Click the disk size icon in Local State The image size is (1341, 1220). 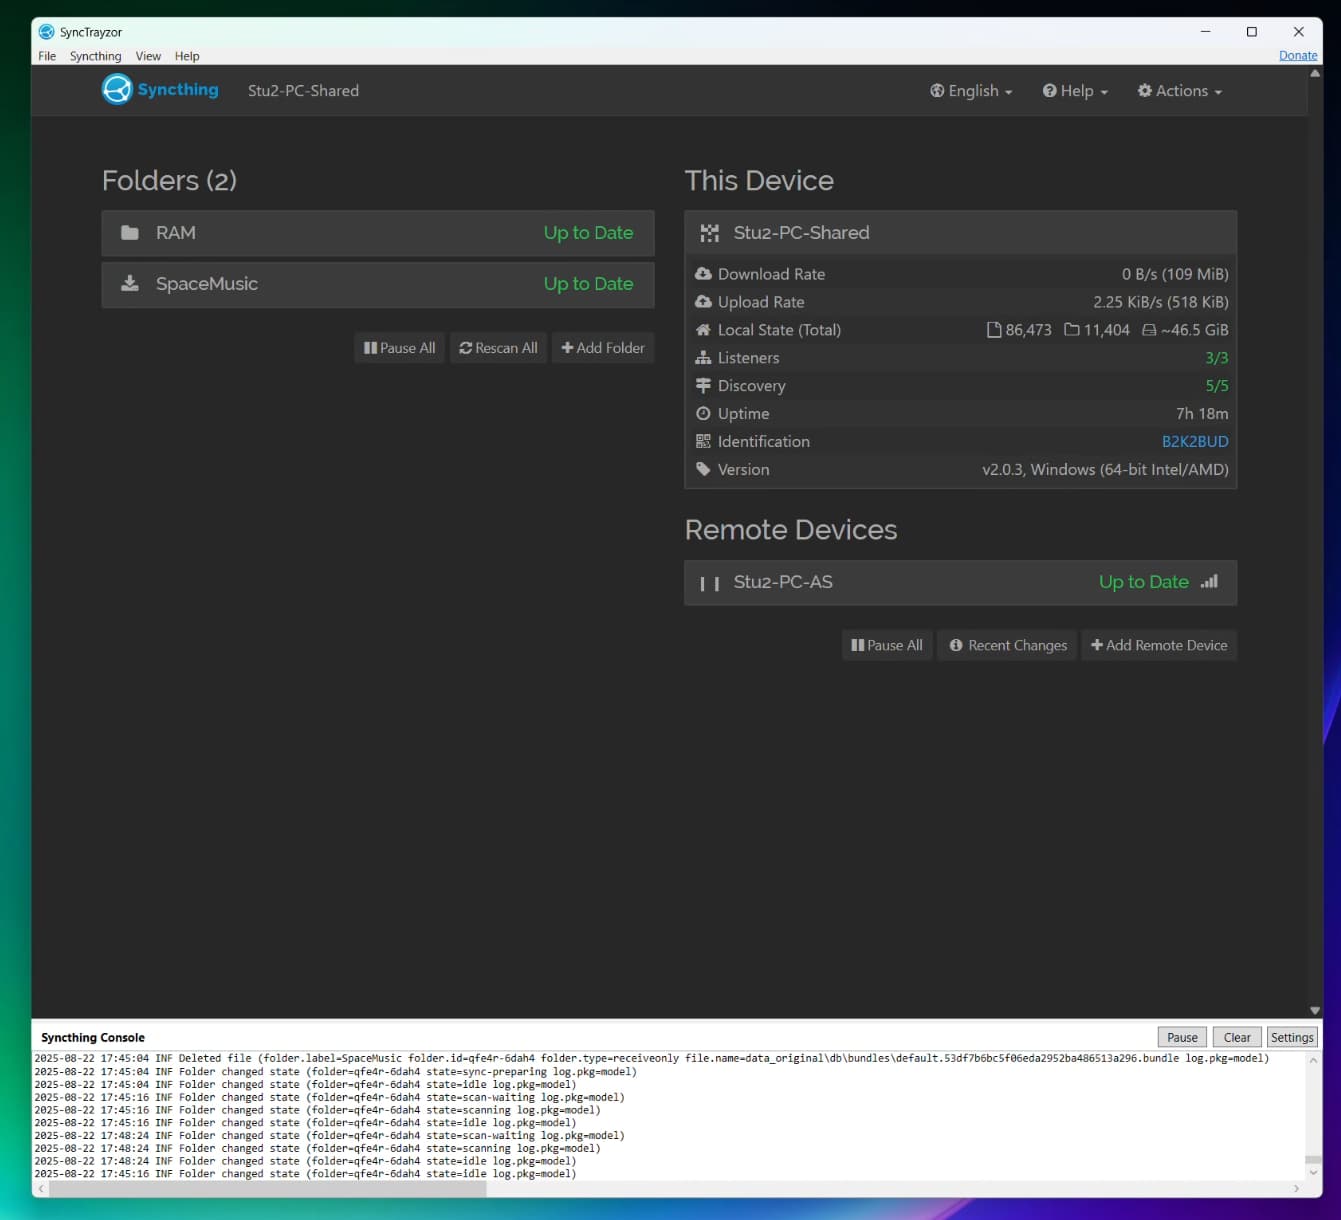[1149, 330]
